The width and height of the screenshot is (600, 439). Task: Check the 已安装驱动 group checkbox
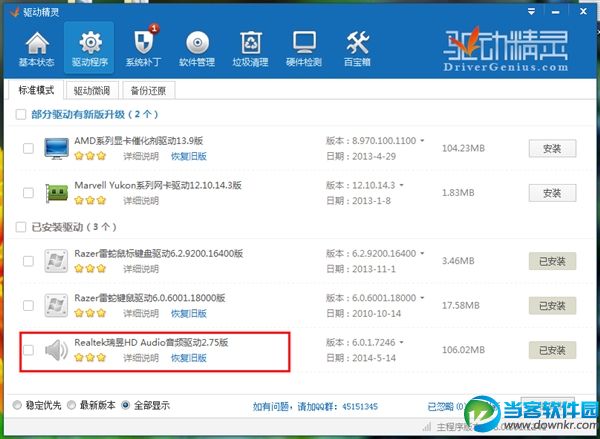(21, 227)
